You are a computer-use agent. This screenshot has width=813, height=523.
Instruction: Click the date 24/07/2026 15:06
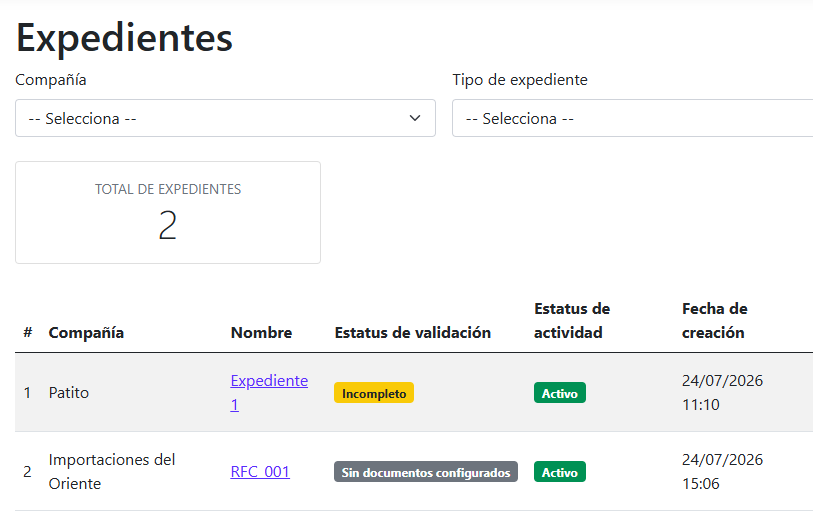(x=722, y=471)
